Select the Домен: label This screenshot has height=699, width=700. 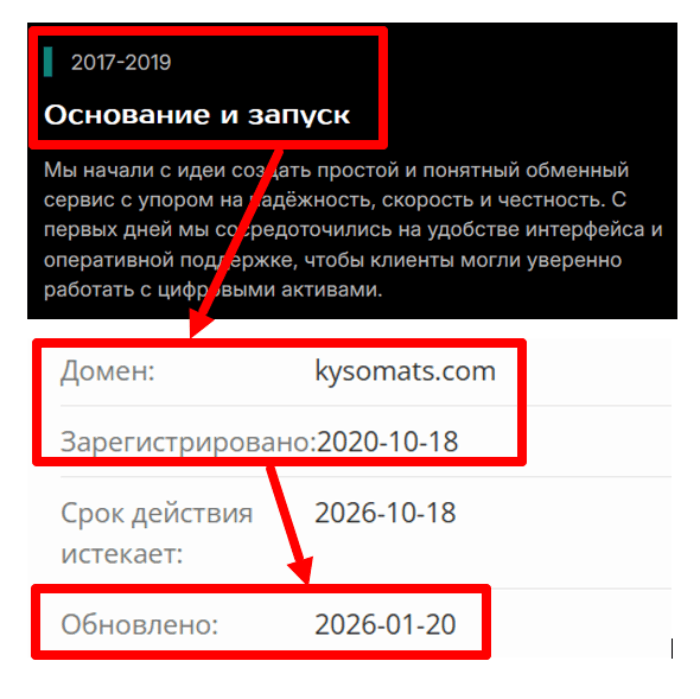(x=108, y=371)
